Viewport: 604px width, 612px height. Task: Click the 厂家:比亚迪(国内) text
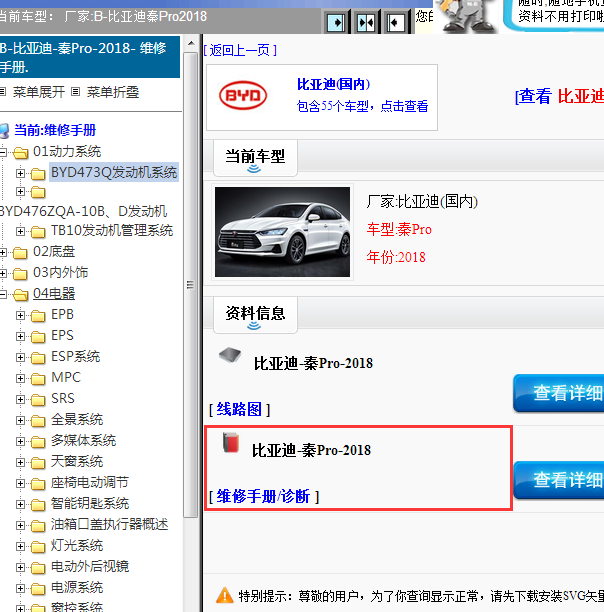coord(422,202)
